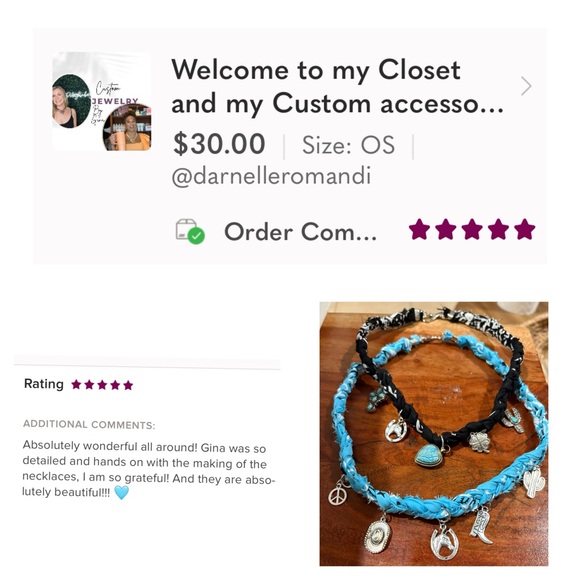This screenshot has height=580, width=580.
Task: Click the first large purple star
Action: pos(419,229)
